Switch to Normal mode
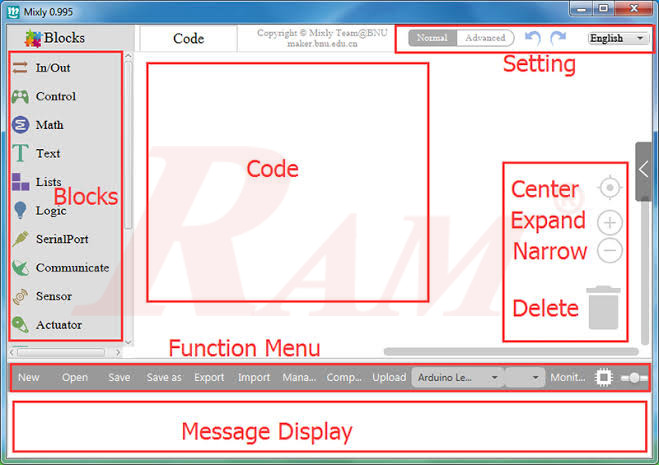Viewport: 659px width, 465px height. tap(432, 38)
